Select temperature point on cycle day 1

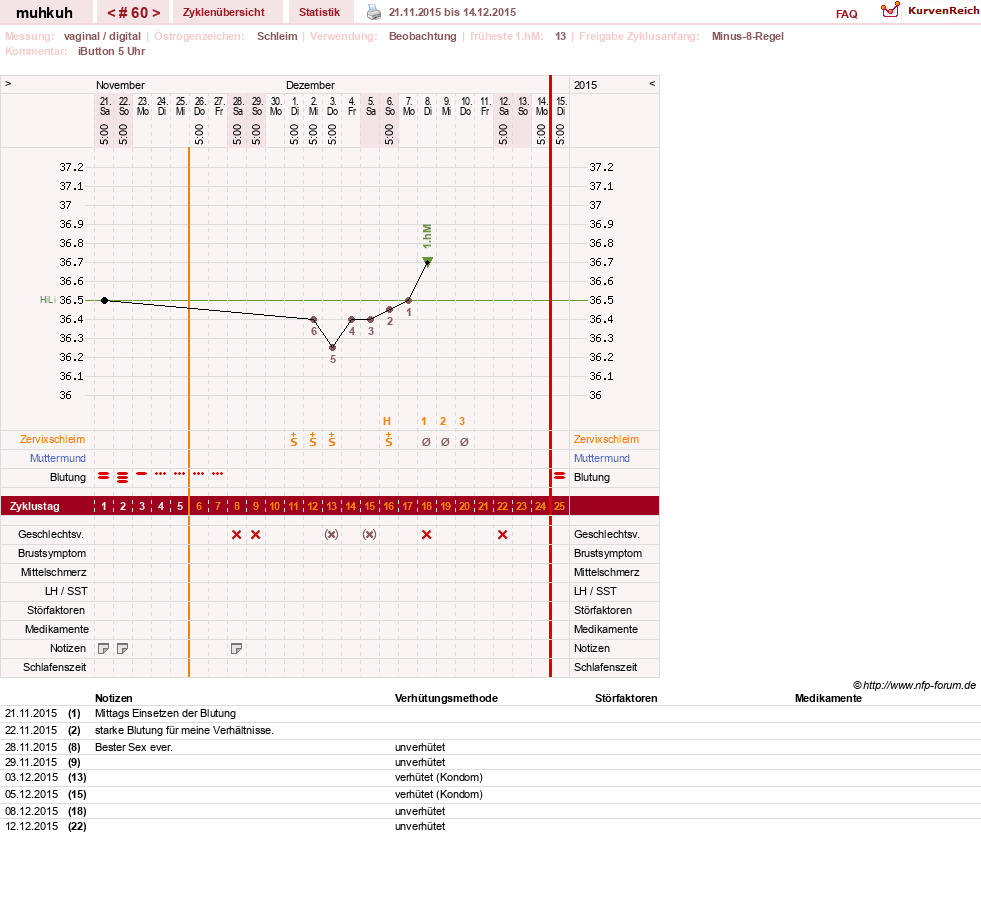tap(104, 300)
